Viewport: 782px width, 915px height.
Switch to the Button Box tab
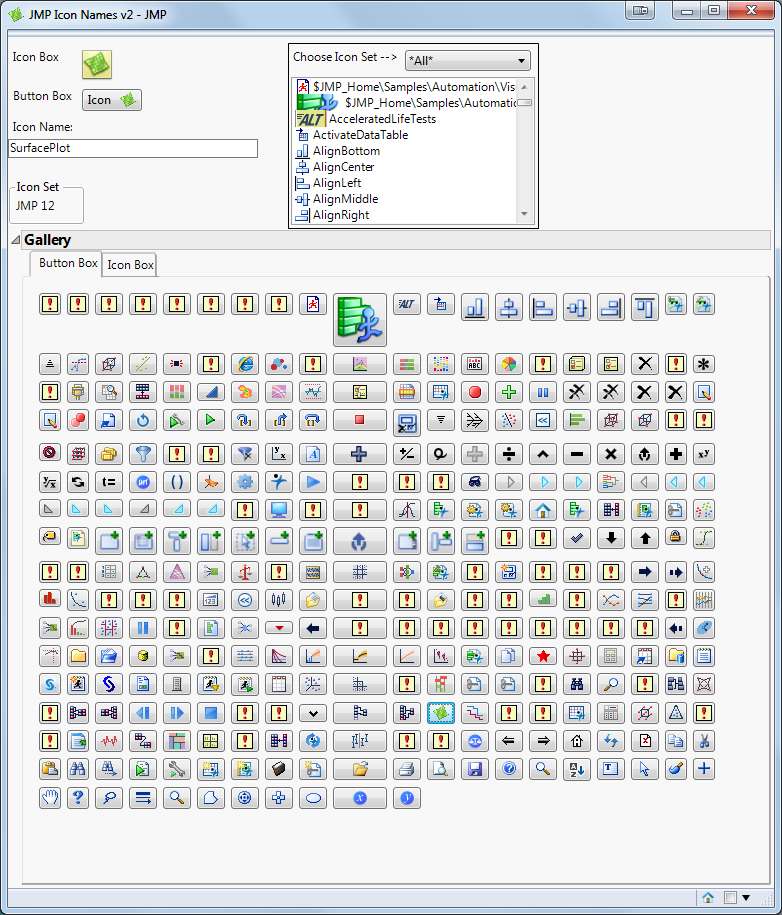click(x=68, y=263)
